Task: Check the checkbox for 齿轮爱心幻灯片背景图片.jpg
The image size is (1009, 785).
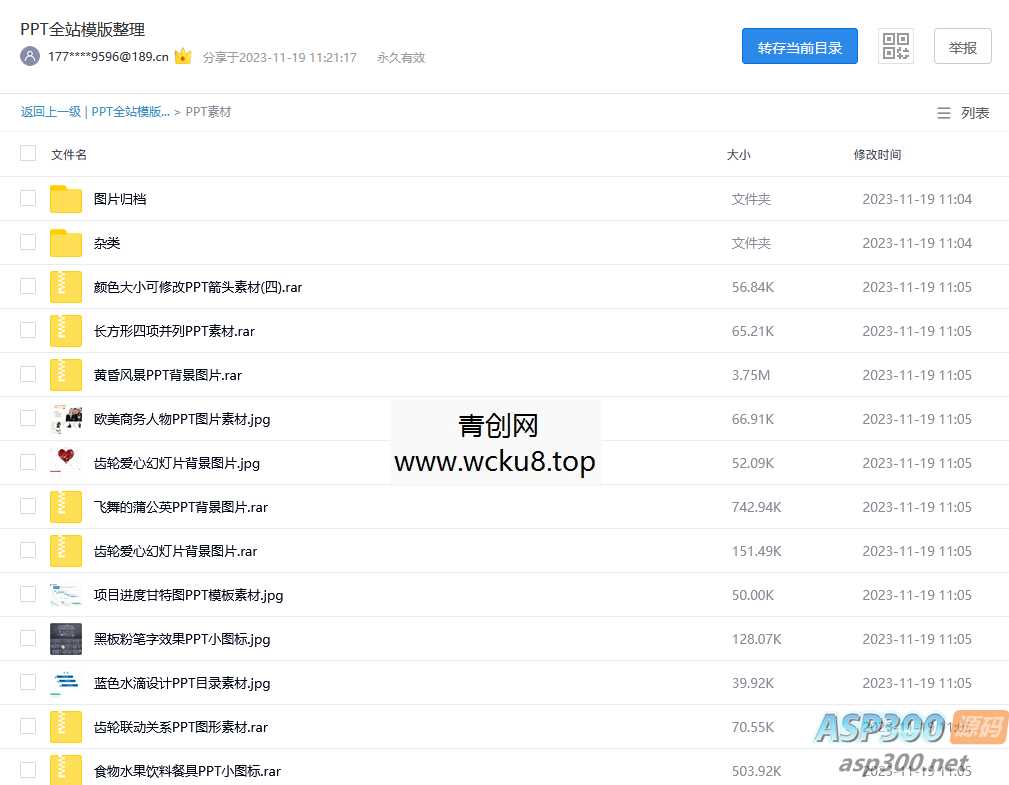Action: (x=28, y=462)
